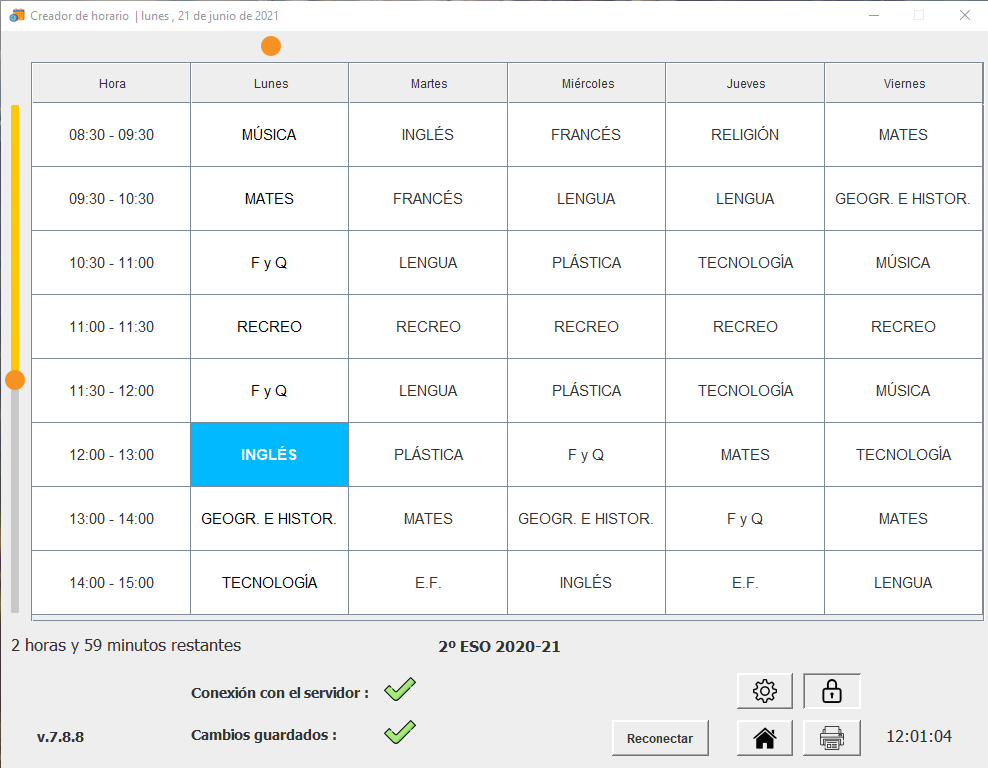
Task: Click the orange vertical slider handle
Action: point(15,380)
